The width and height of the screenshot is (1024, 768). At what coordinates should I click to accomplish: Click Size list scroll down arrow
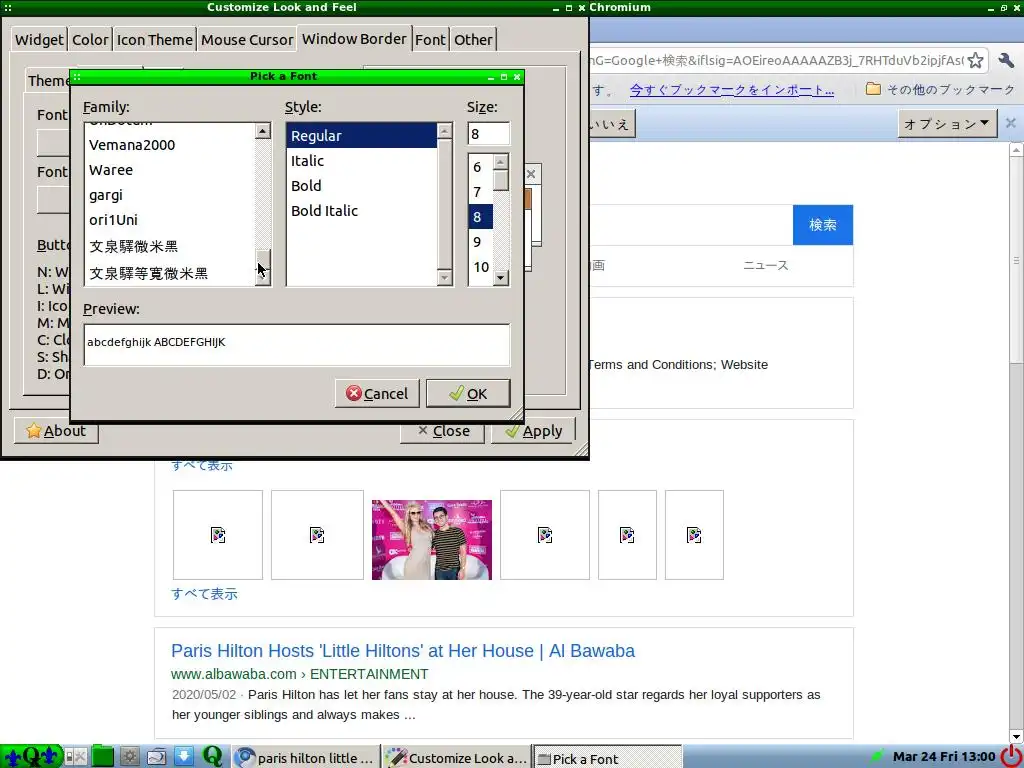click(501, 278)
